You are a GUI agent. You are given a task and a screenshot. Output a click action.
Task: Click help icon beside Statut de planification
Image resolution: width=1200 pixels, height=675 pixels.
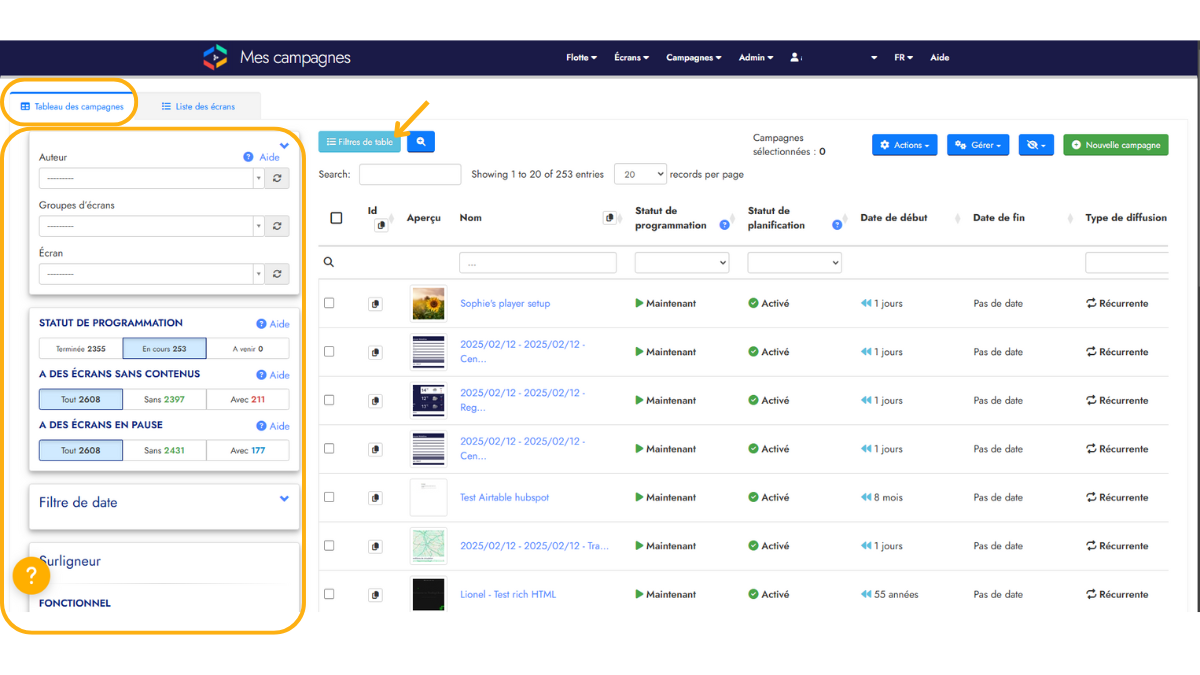tap(837, 225)
